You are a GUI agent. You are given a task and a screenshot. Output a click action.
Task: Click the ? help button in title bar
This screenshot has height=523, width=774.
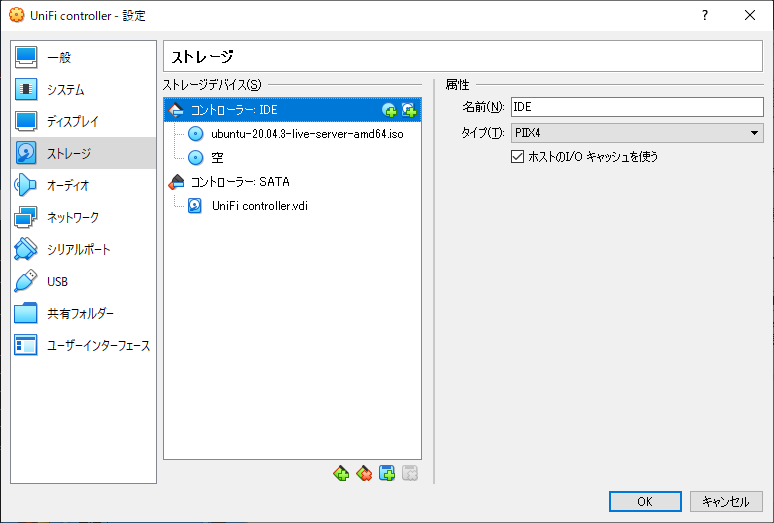tap(705, 15)
